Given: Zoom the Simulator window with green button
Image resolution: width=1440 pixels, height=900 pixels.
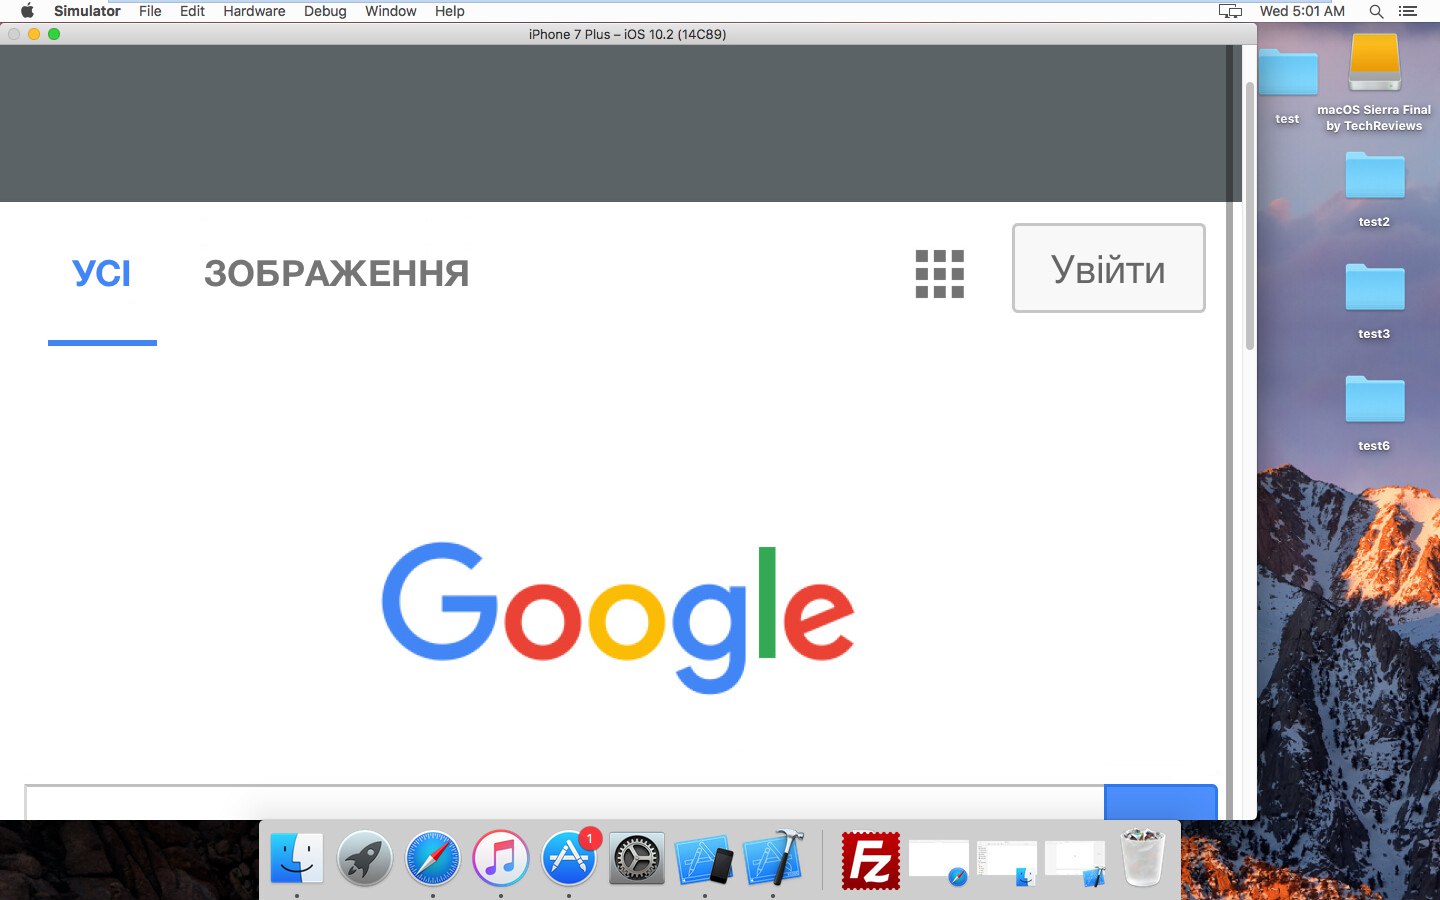Looking at the screenshot, I should [54, 34].
